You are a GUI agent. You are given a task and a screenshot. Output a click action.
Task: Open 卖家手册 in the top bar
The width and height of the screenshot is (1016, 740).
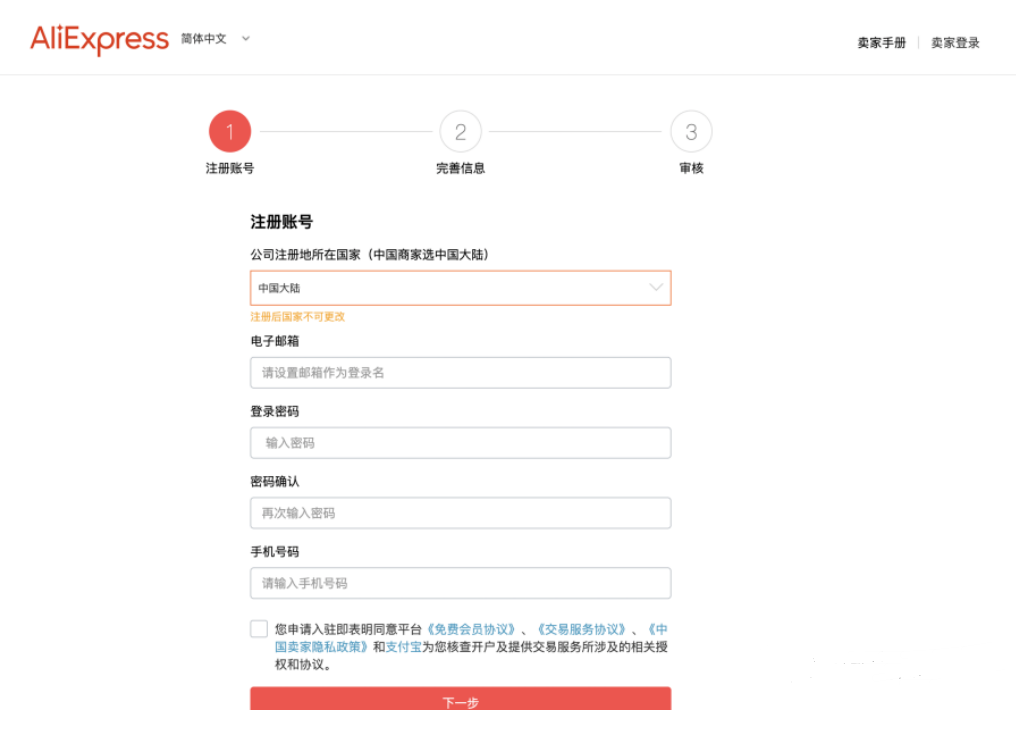pyautogui.click(x=880, y=43)
